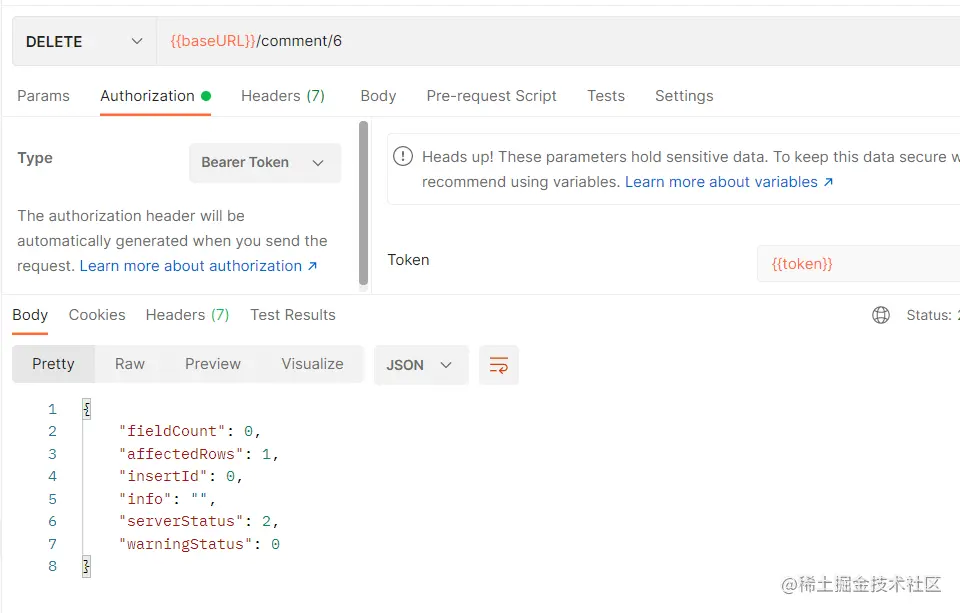960x613 pixels.
Task: Follow Learn more about authorization link
Action: (x=198, y=266)
